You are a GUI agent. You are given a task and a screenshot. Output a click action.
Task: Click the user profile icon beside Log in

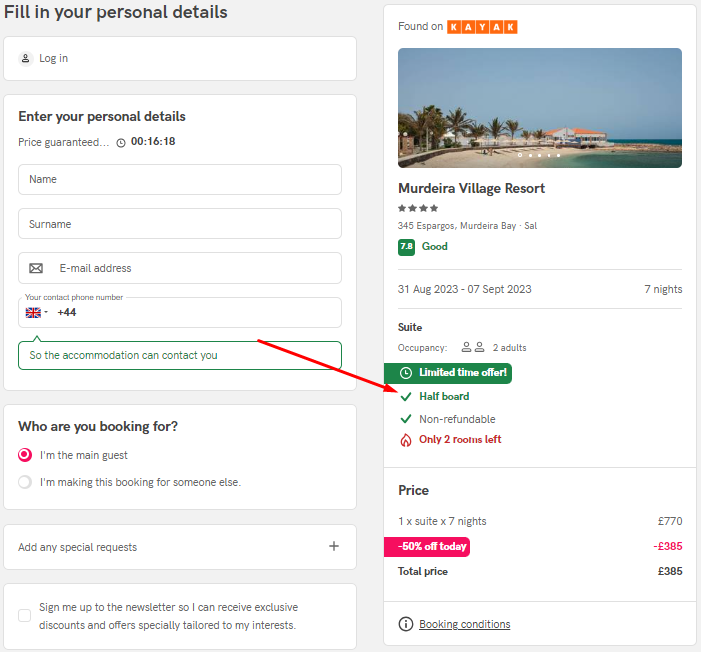point(25,59)
